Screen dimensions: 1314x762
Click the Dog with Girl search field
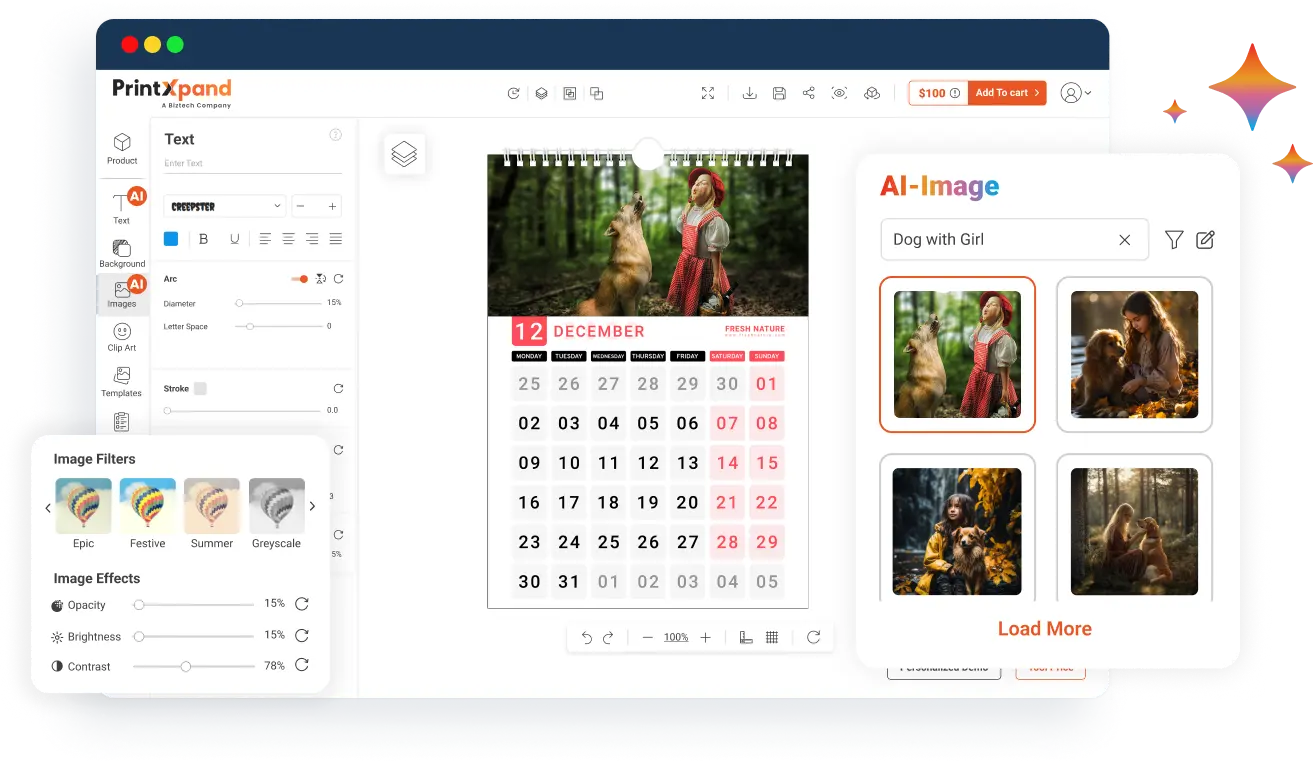pos(1014,240)
